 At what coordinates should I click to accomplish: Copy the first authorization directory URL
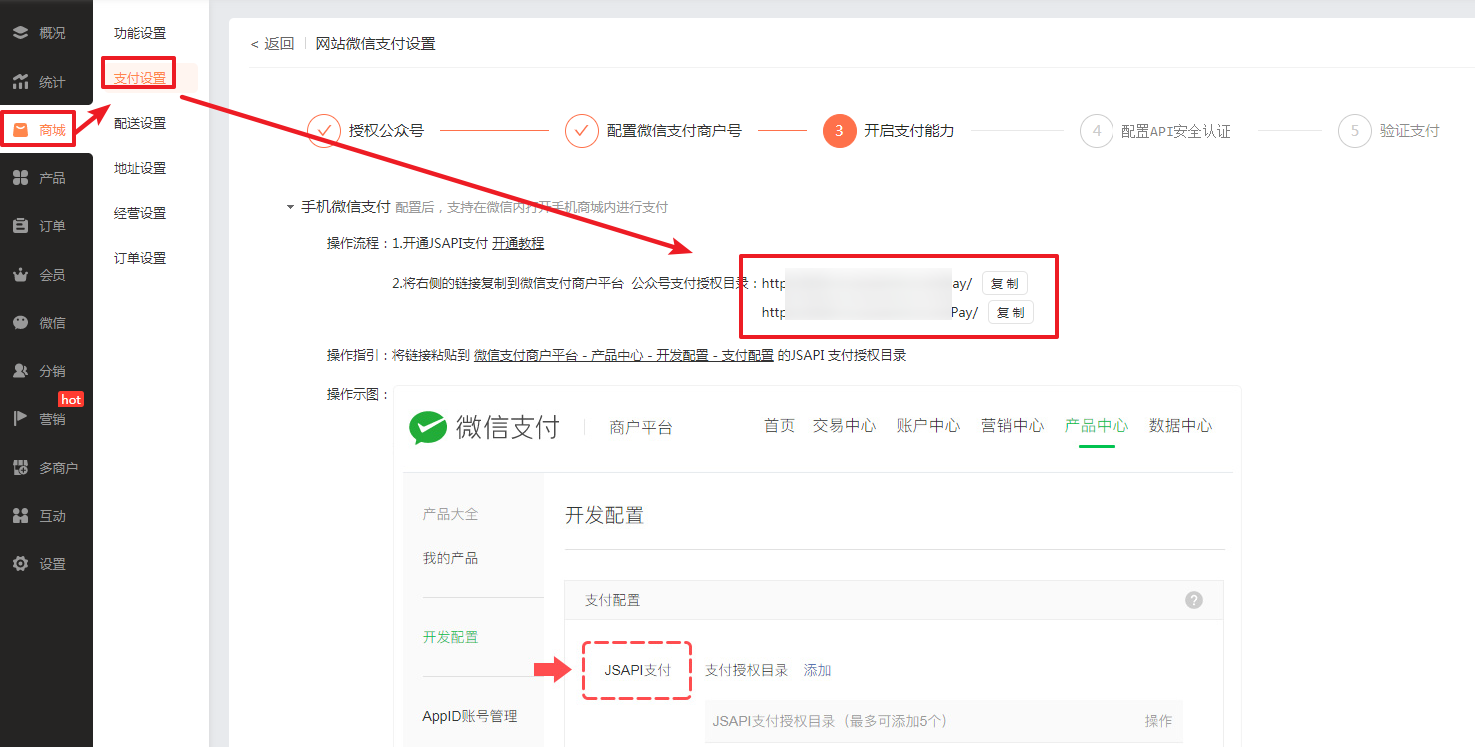click(1004, 283)
